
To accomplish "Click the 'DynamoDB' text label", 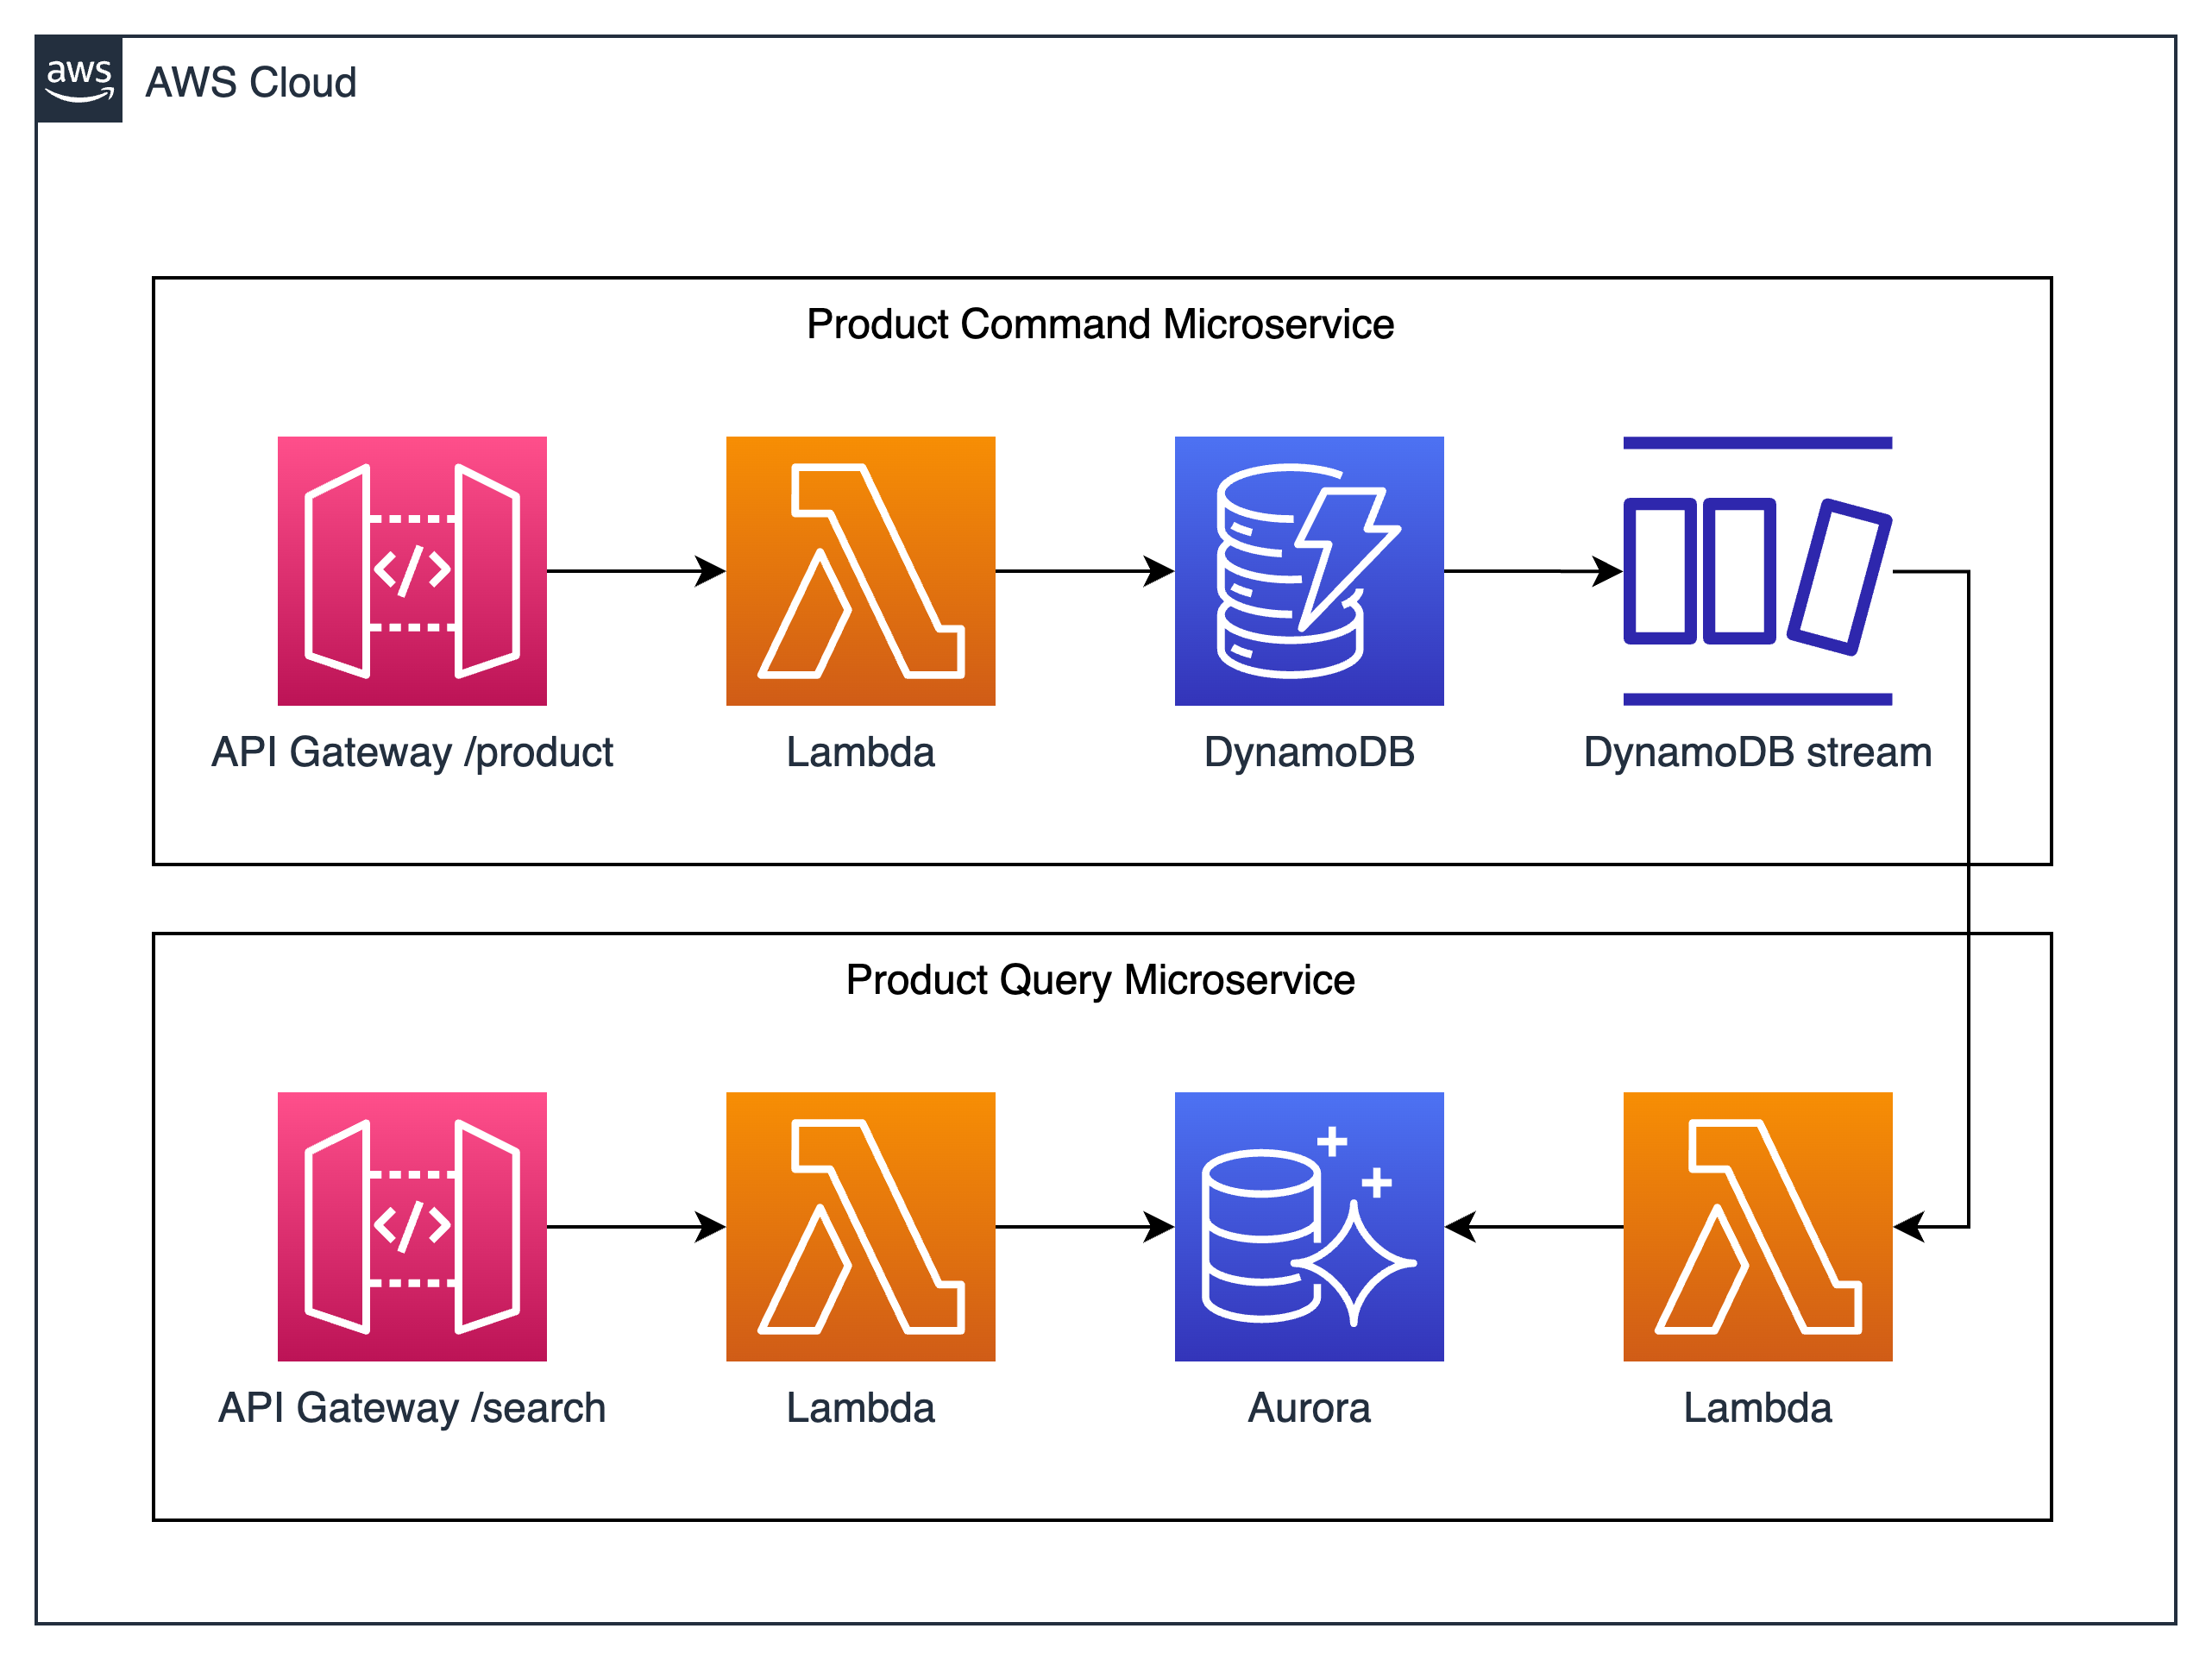I will [x=1309, y=752].
